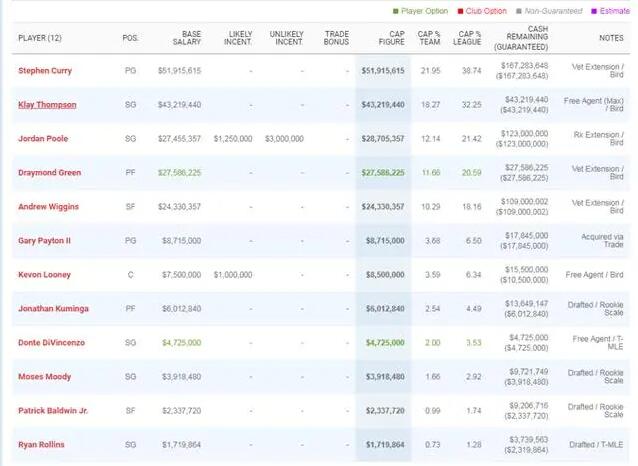Image resolution: width=638 pixels, height=466 pixels.
Task: Select Klay Thompson note Free Agent (Max) / Bird
Action: point(593,105)
